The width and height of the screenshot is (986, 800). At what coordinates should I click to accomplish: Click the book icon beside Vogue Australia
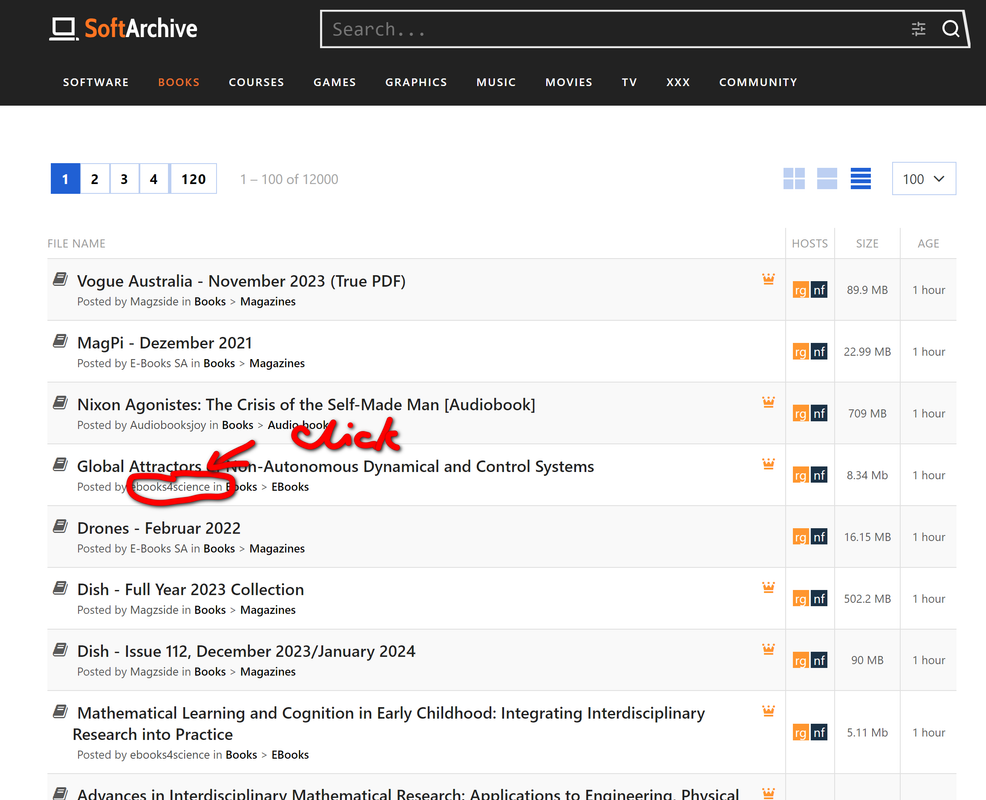(60, 279)
